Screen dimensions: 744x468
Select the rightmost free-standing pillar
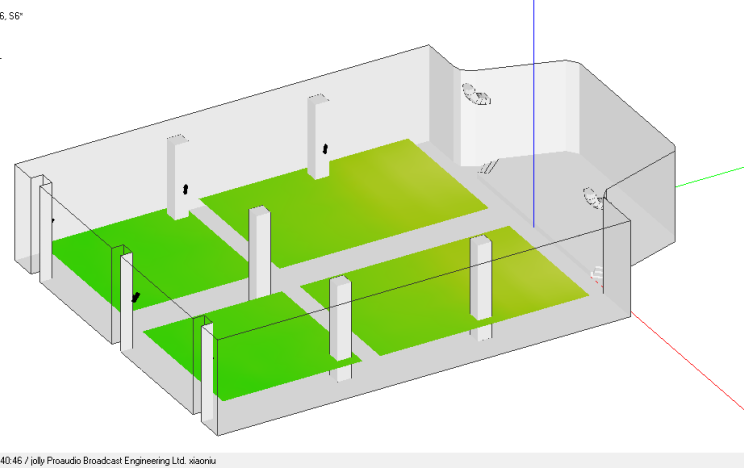pos(481,290)
